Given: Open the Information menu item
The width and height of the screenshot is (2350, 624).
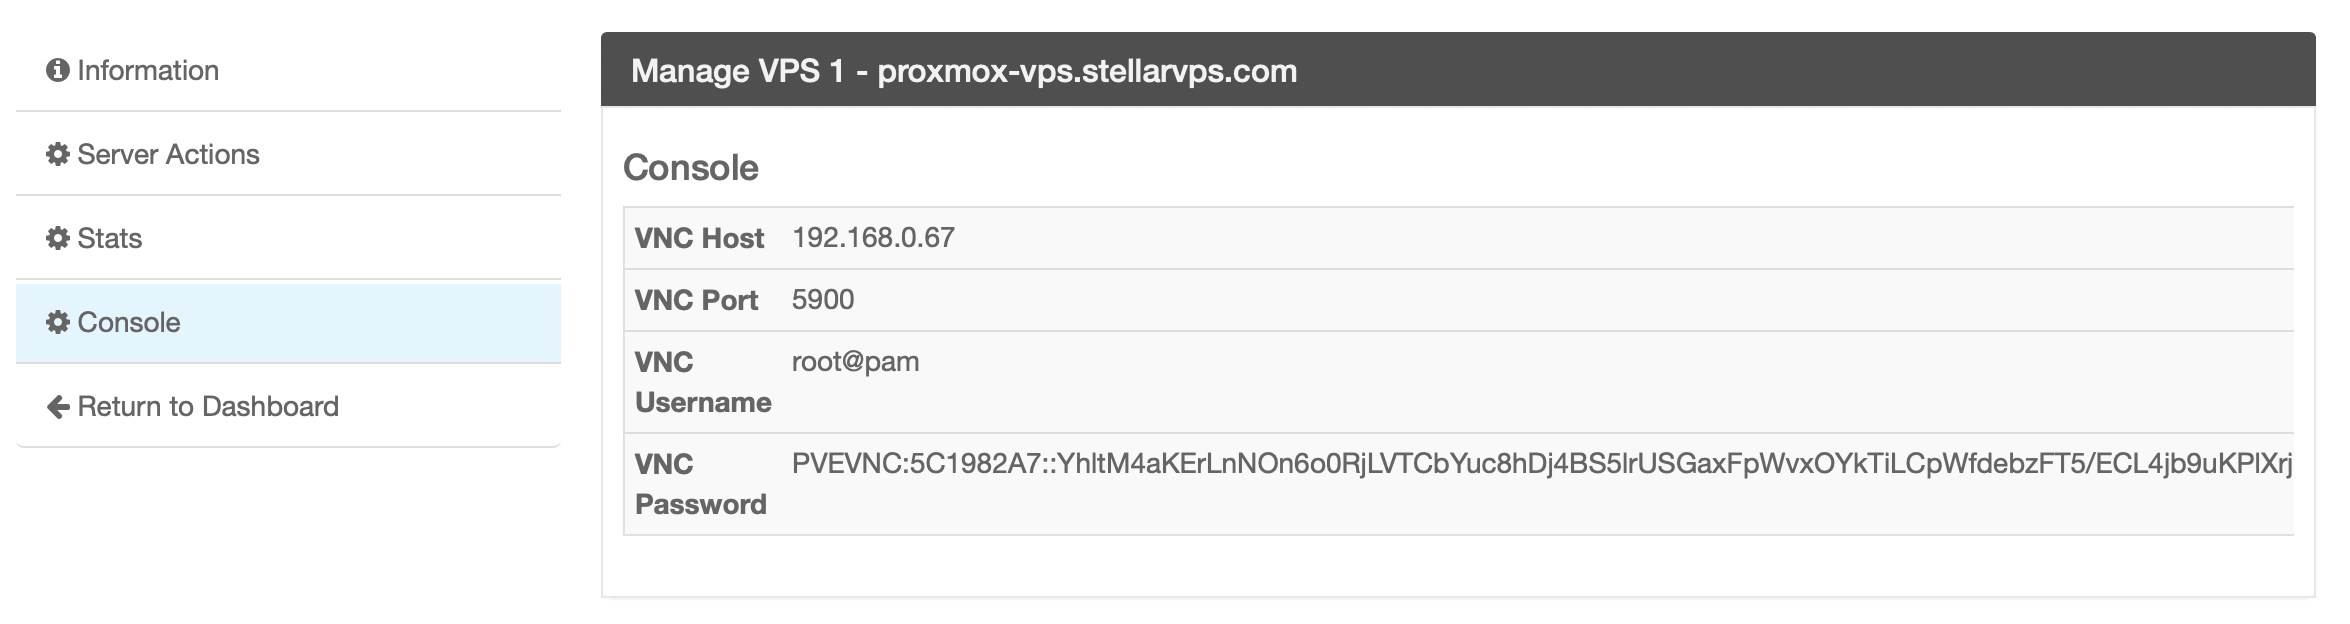Looking at the screenshot, I should 148,70.
